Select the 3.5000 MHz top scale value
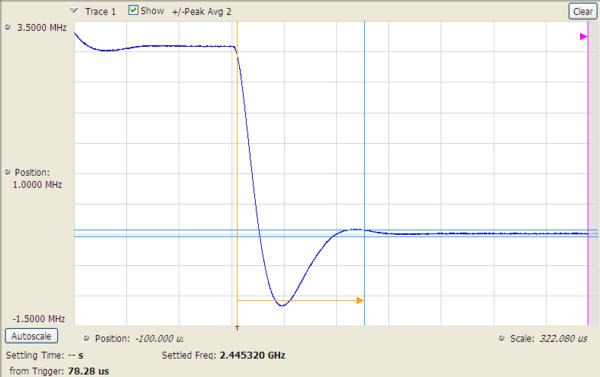Viewport: 600px width, 377px height. tap(42, 28)
